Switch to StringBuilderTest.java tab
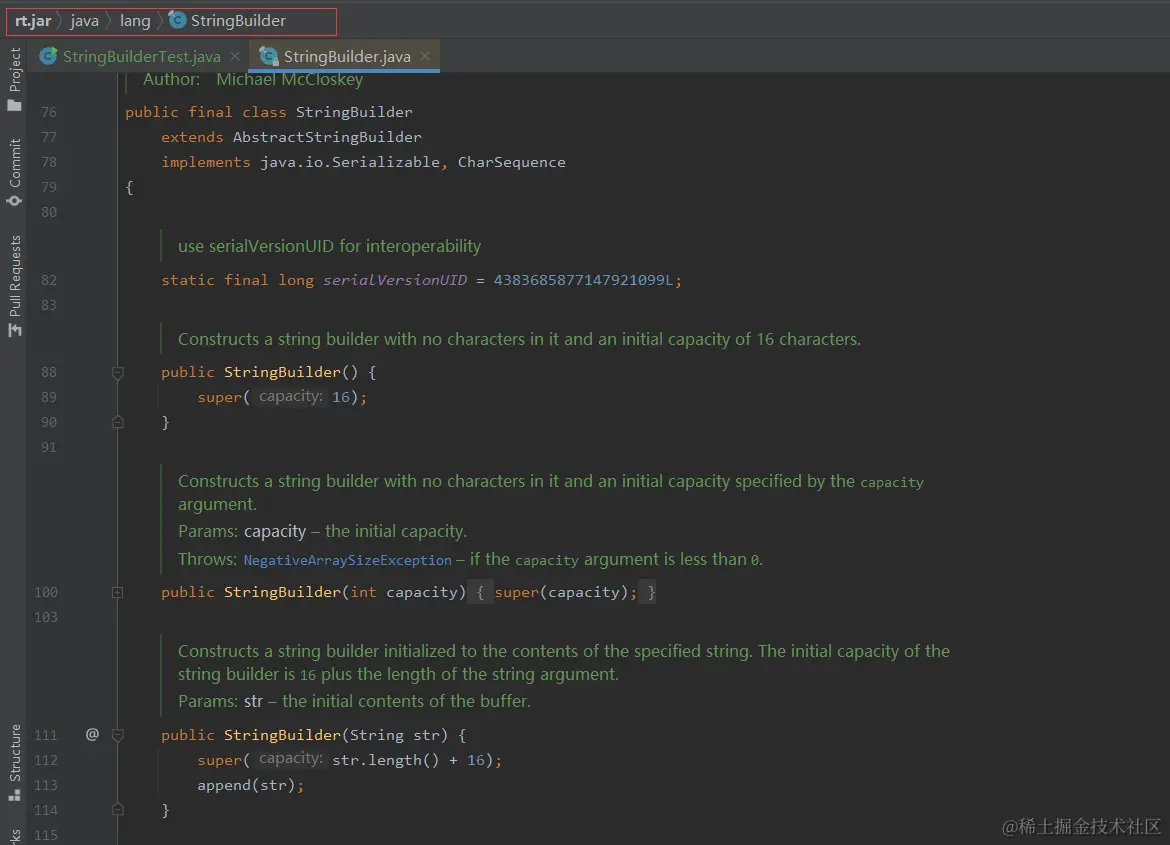1170x845 pixels. (x=142, y=57)
